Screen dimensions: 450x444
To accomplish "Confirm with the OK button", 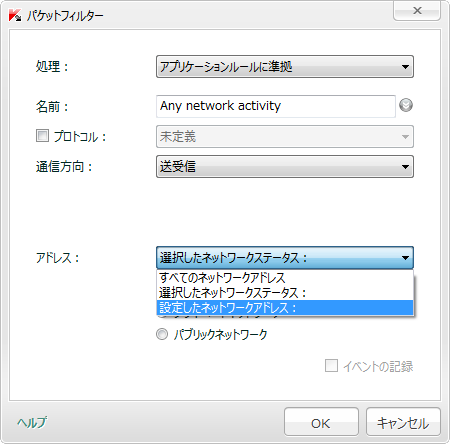I will click(x=321, y=422).
